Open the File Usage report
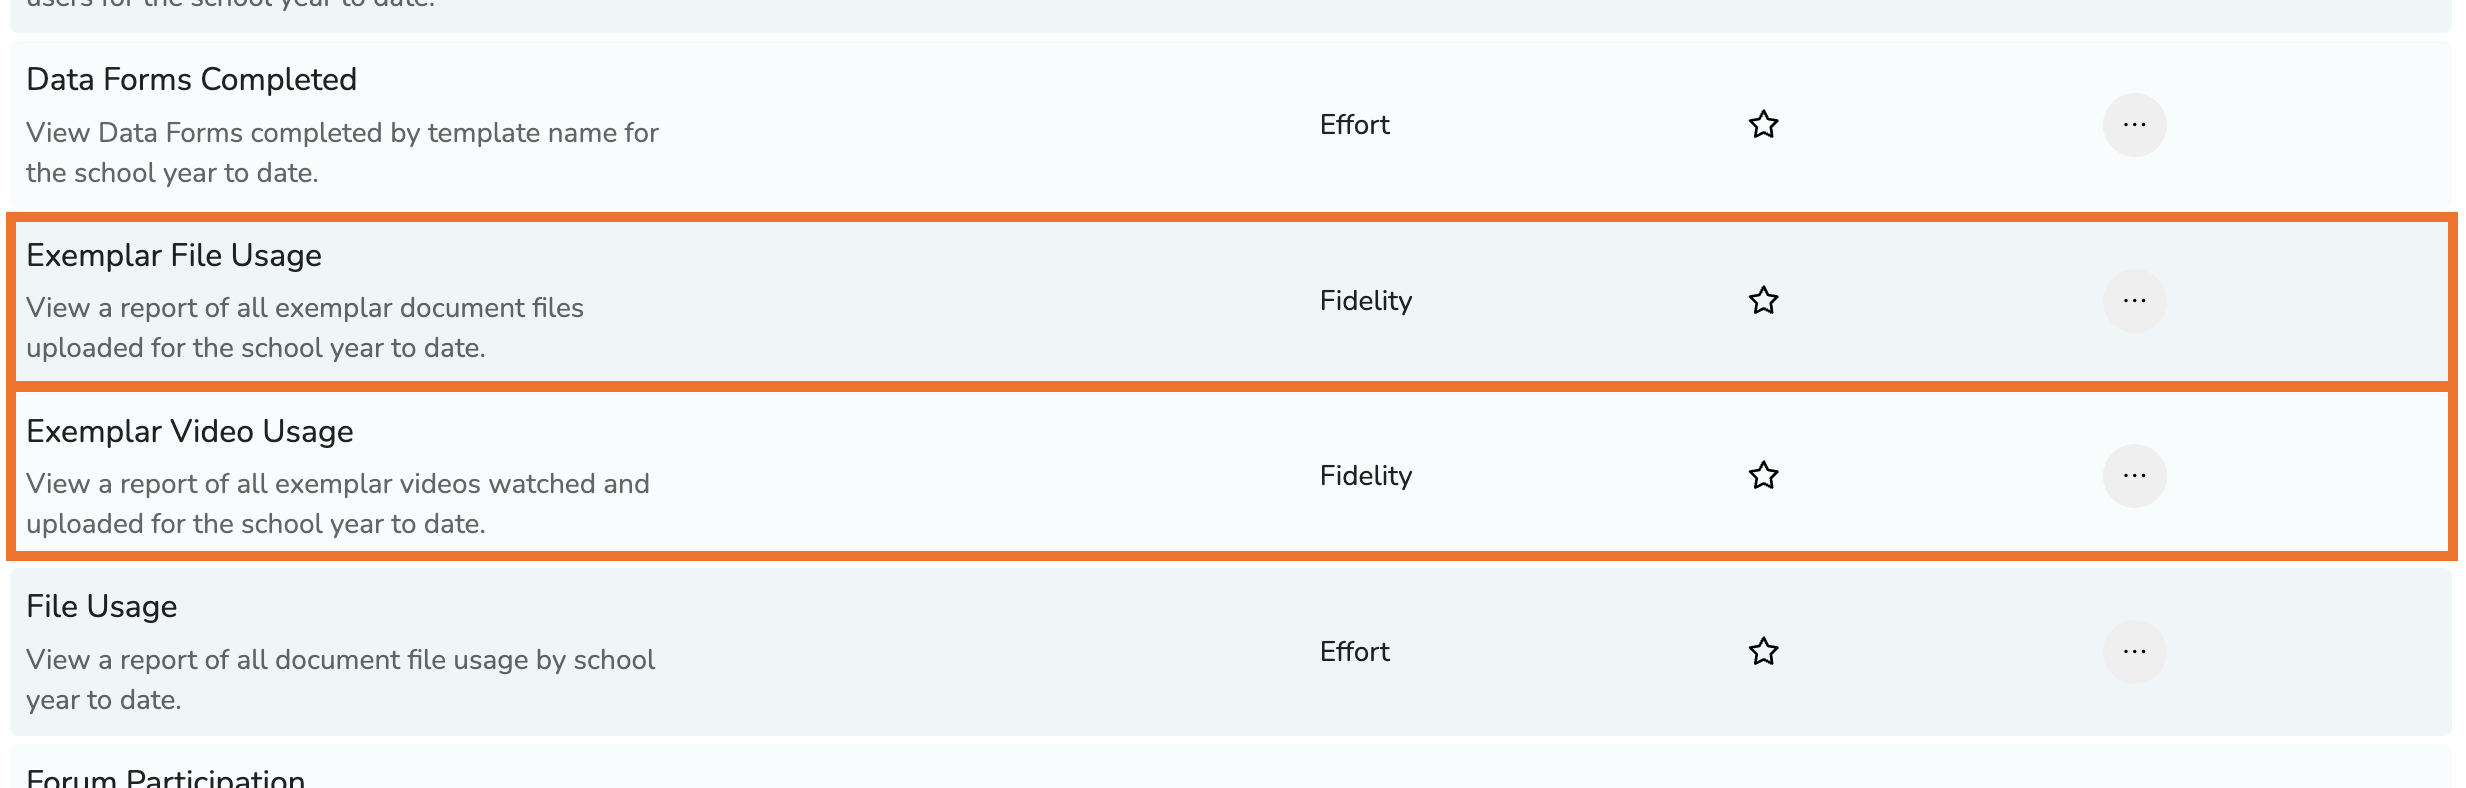This screenshot has width=2466, height=788. [x=102, y=607]
